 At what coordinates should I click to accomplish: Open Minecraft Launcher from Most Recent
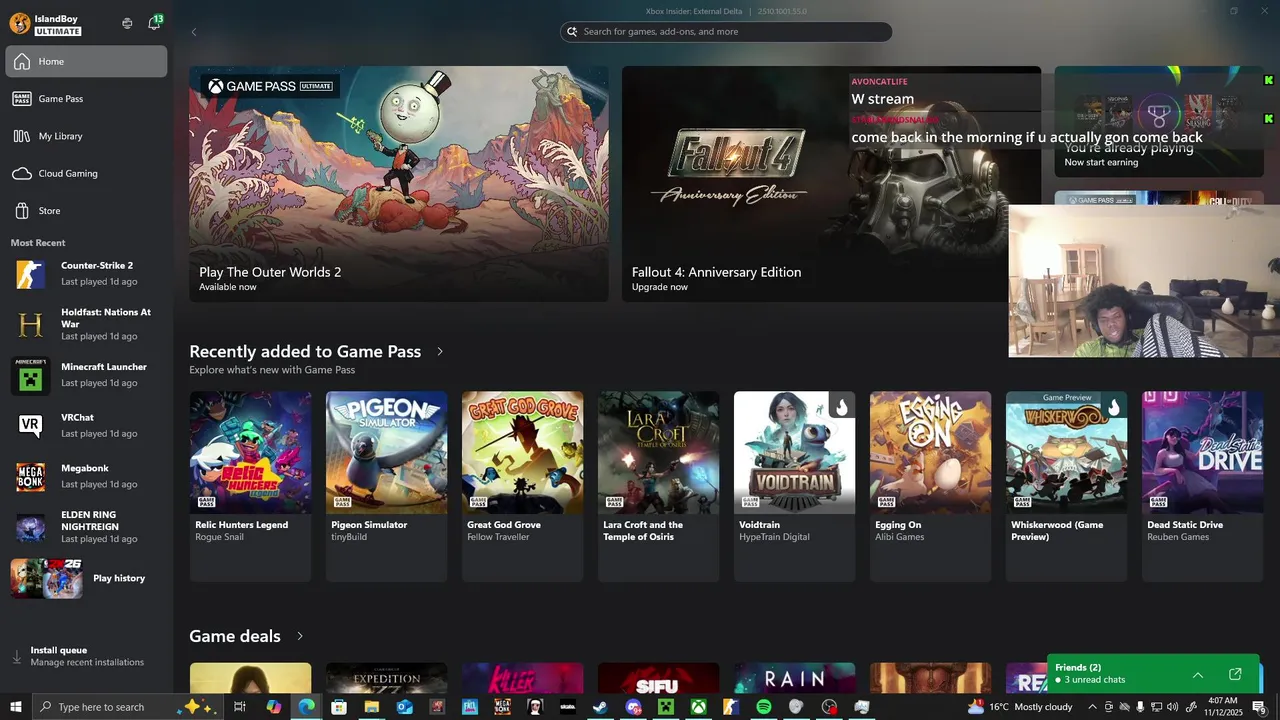pos(86,375)
